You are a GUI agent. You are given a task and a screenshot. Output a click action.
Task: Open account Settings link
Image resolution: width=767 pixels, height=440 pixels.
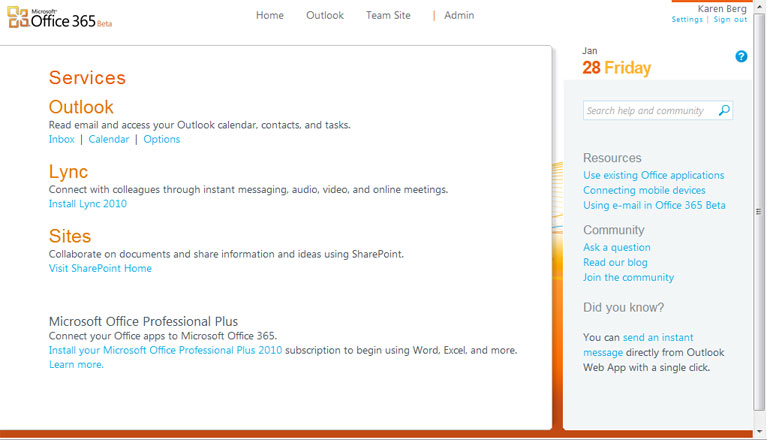[x=687, y=20]
